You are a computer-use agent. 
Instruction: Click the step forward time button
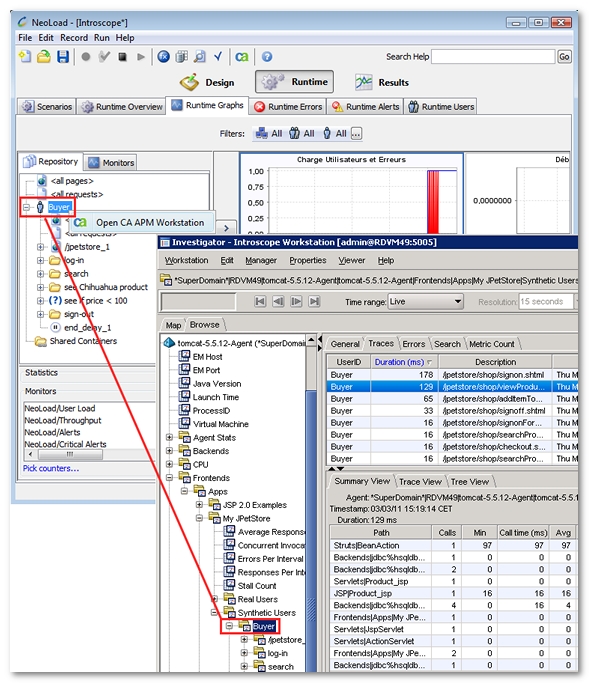(x=296, y=301)
